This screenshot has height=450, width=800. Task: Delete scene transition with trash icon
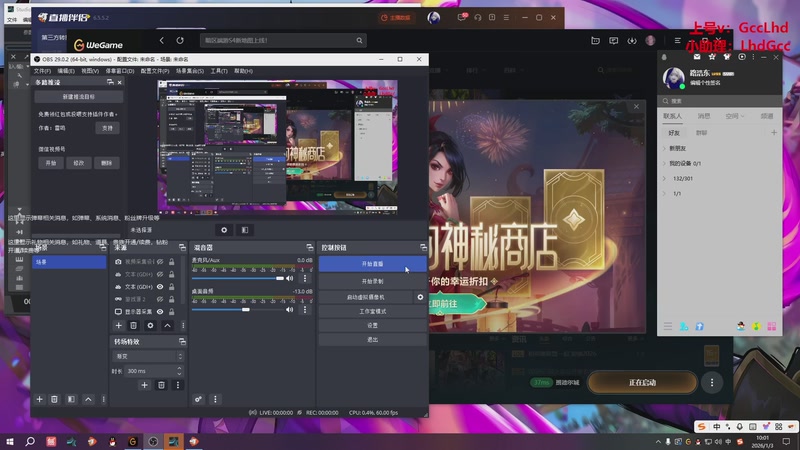(161, 385)
